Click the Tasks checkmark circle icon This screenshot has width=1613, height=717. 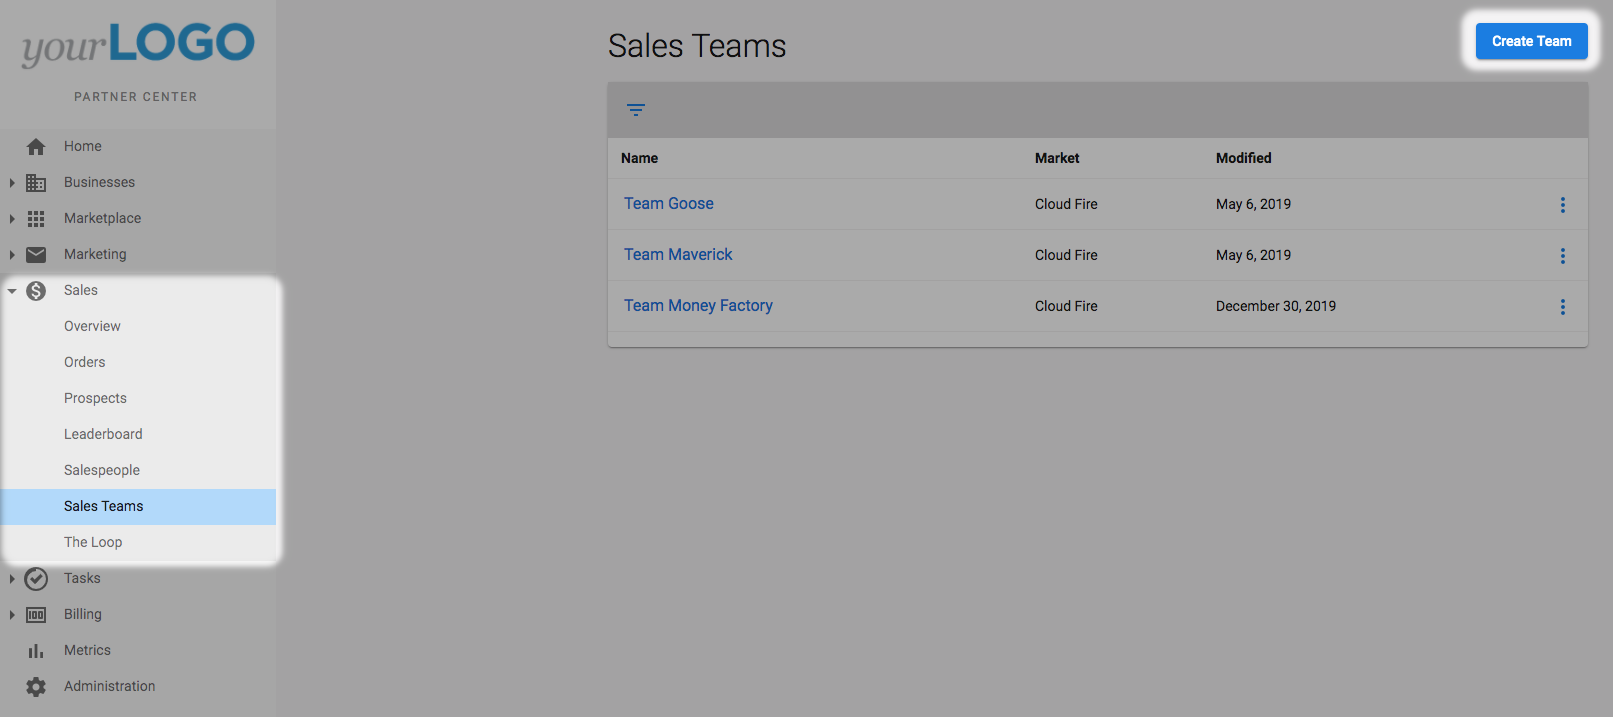click(36, 579)
